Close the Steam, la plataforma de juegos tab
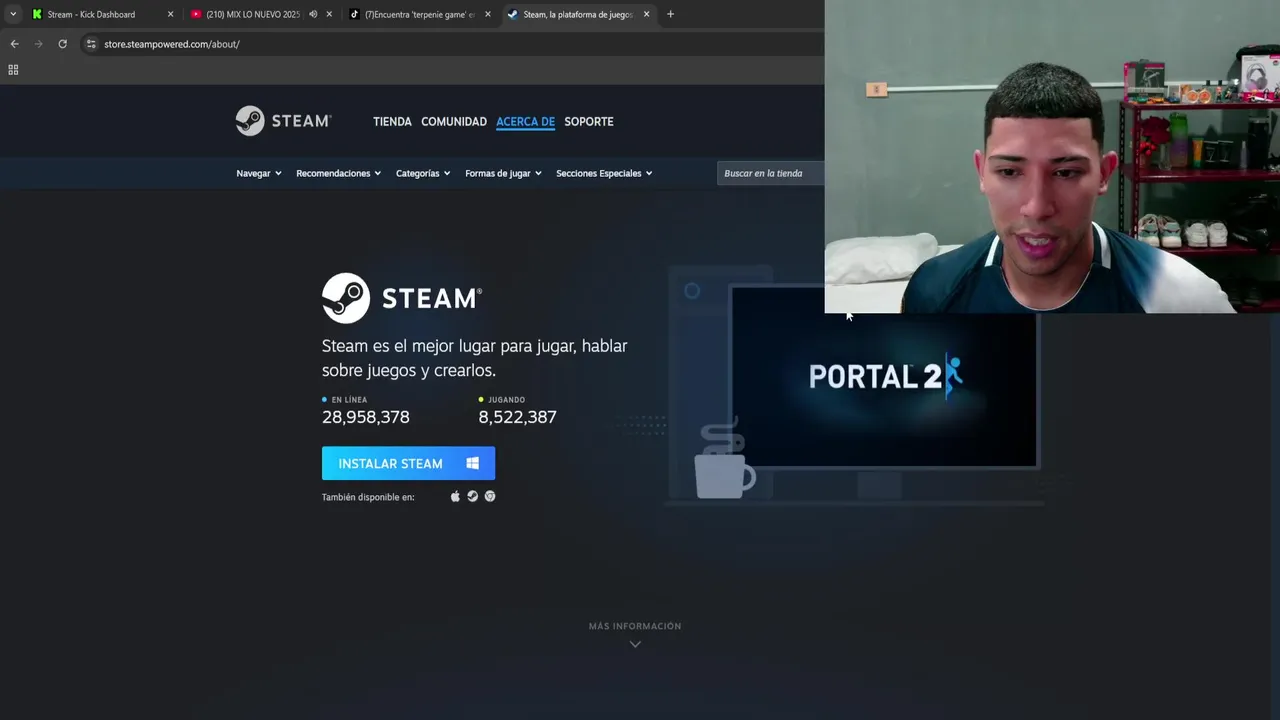This screenshot has height=720, width=1280. pos(646,14)
